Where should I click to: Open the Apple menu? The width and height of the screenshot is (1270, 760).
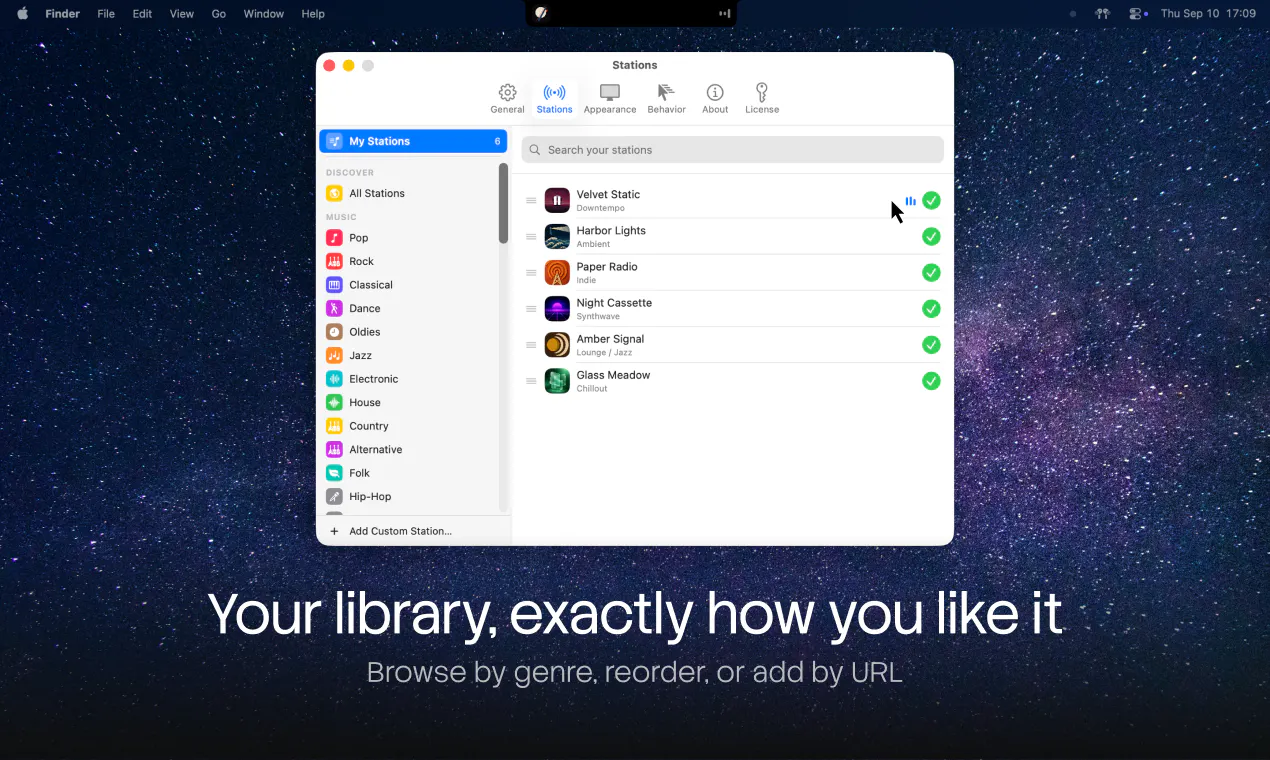pos(22,14)
